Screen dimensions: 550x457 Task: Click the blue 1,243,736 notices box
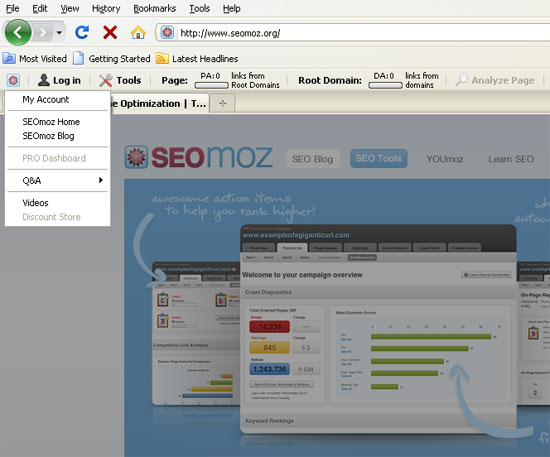pyautogui.click(x=269, y=369)
